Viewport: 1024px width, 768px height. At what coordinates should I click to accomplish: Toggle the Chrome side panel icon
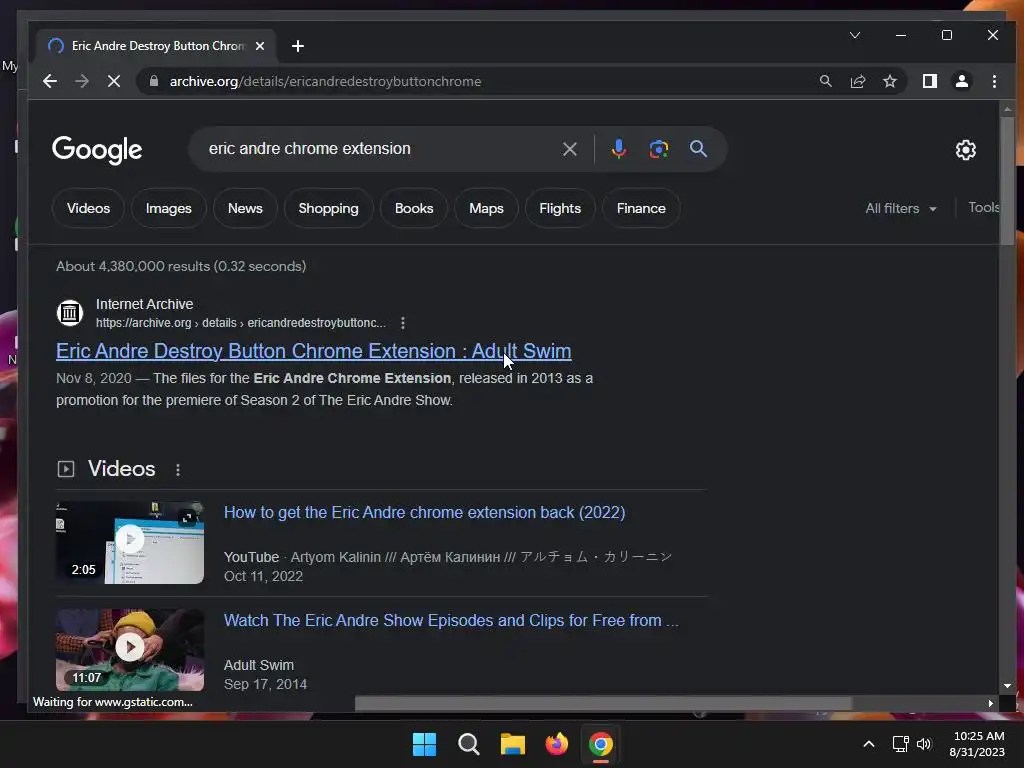pyautogui.click(x=929, y=81)
